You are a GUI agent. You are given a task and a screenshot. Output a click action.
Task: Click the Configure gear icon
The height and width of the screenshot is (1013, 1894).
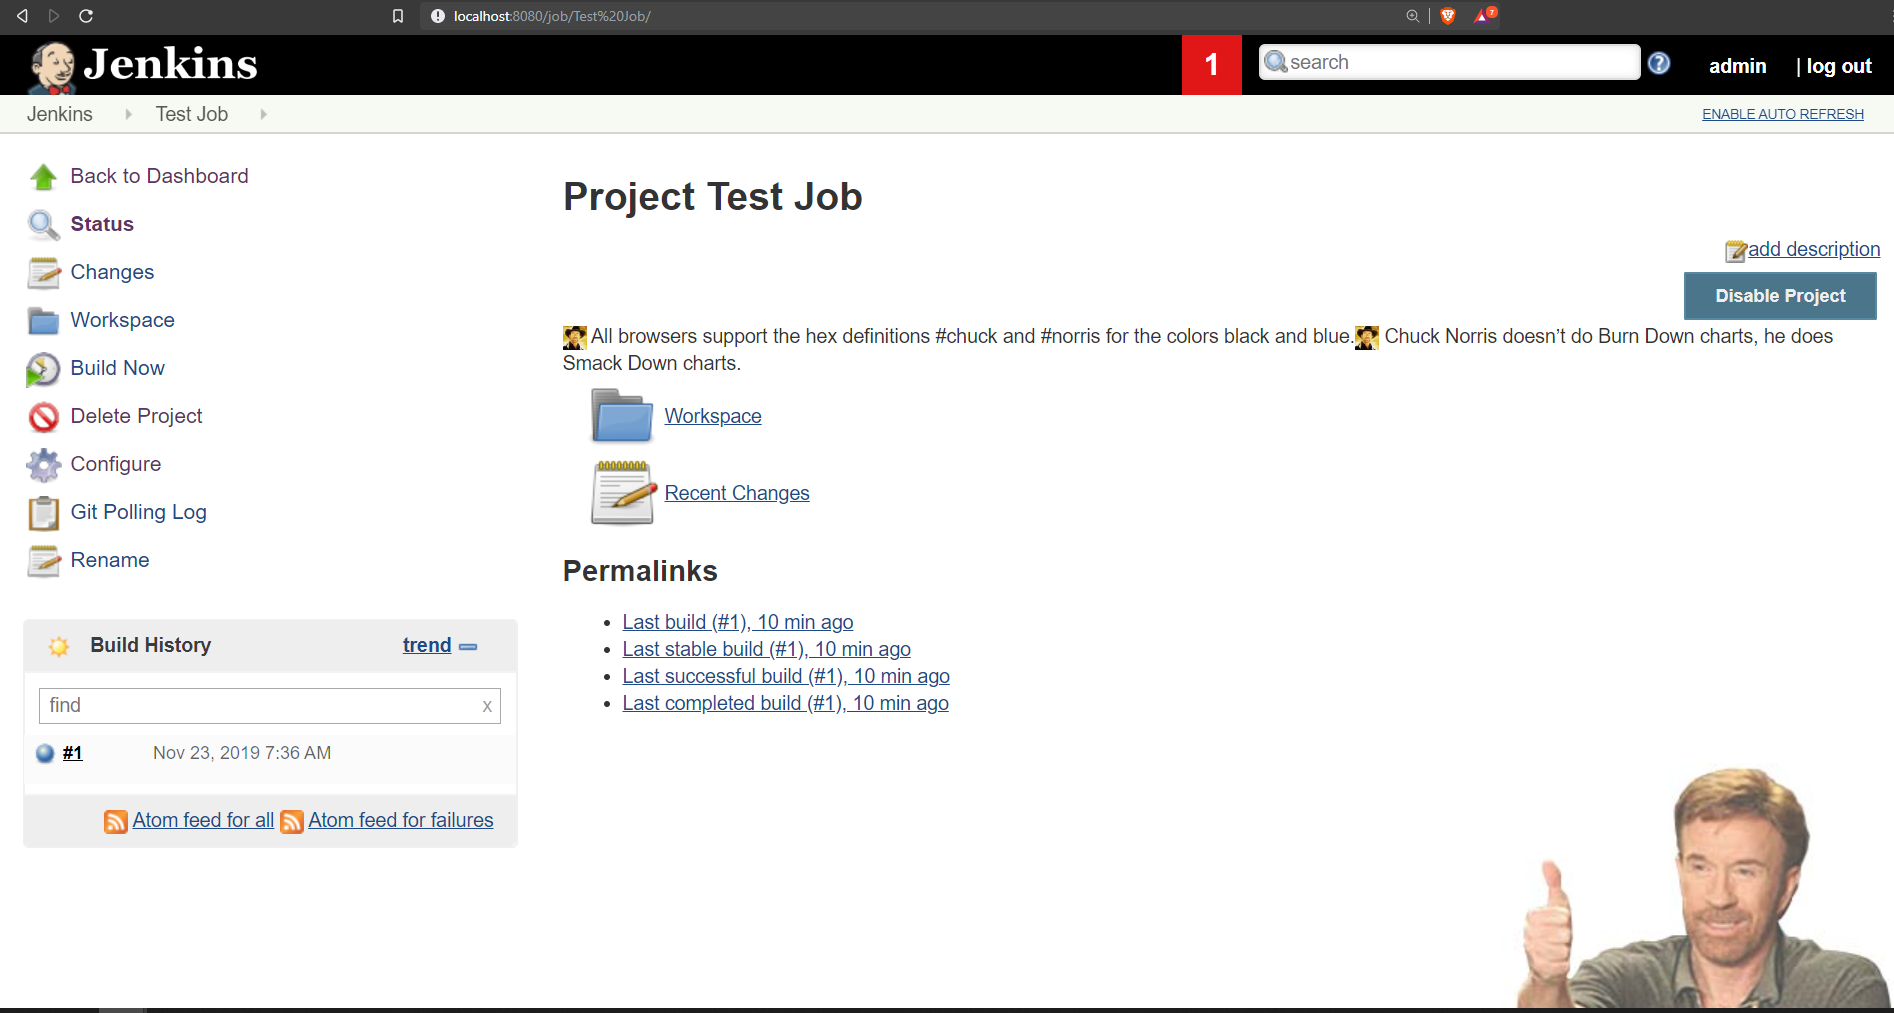43,465
